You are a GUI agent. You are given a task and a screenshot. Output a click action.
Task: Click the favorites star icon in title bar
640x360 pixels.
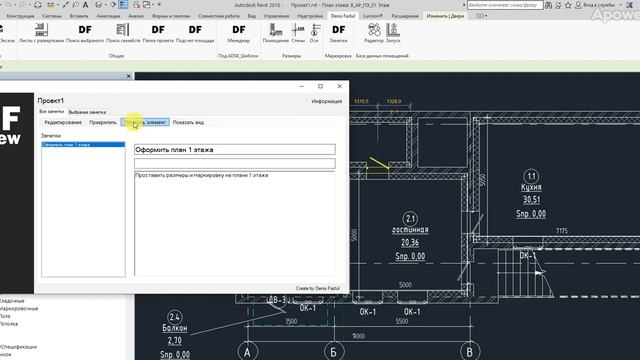coord(568,5)
